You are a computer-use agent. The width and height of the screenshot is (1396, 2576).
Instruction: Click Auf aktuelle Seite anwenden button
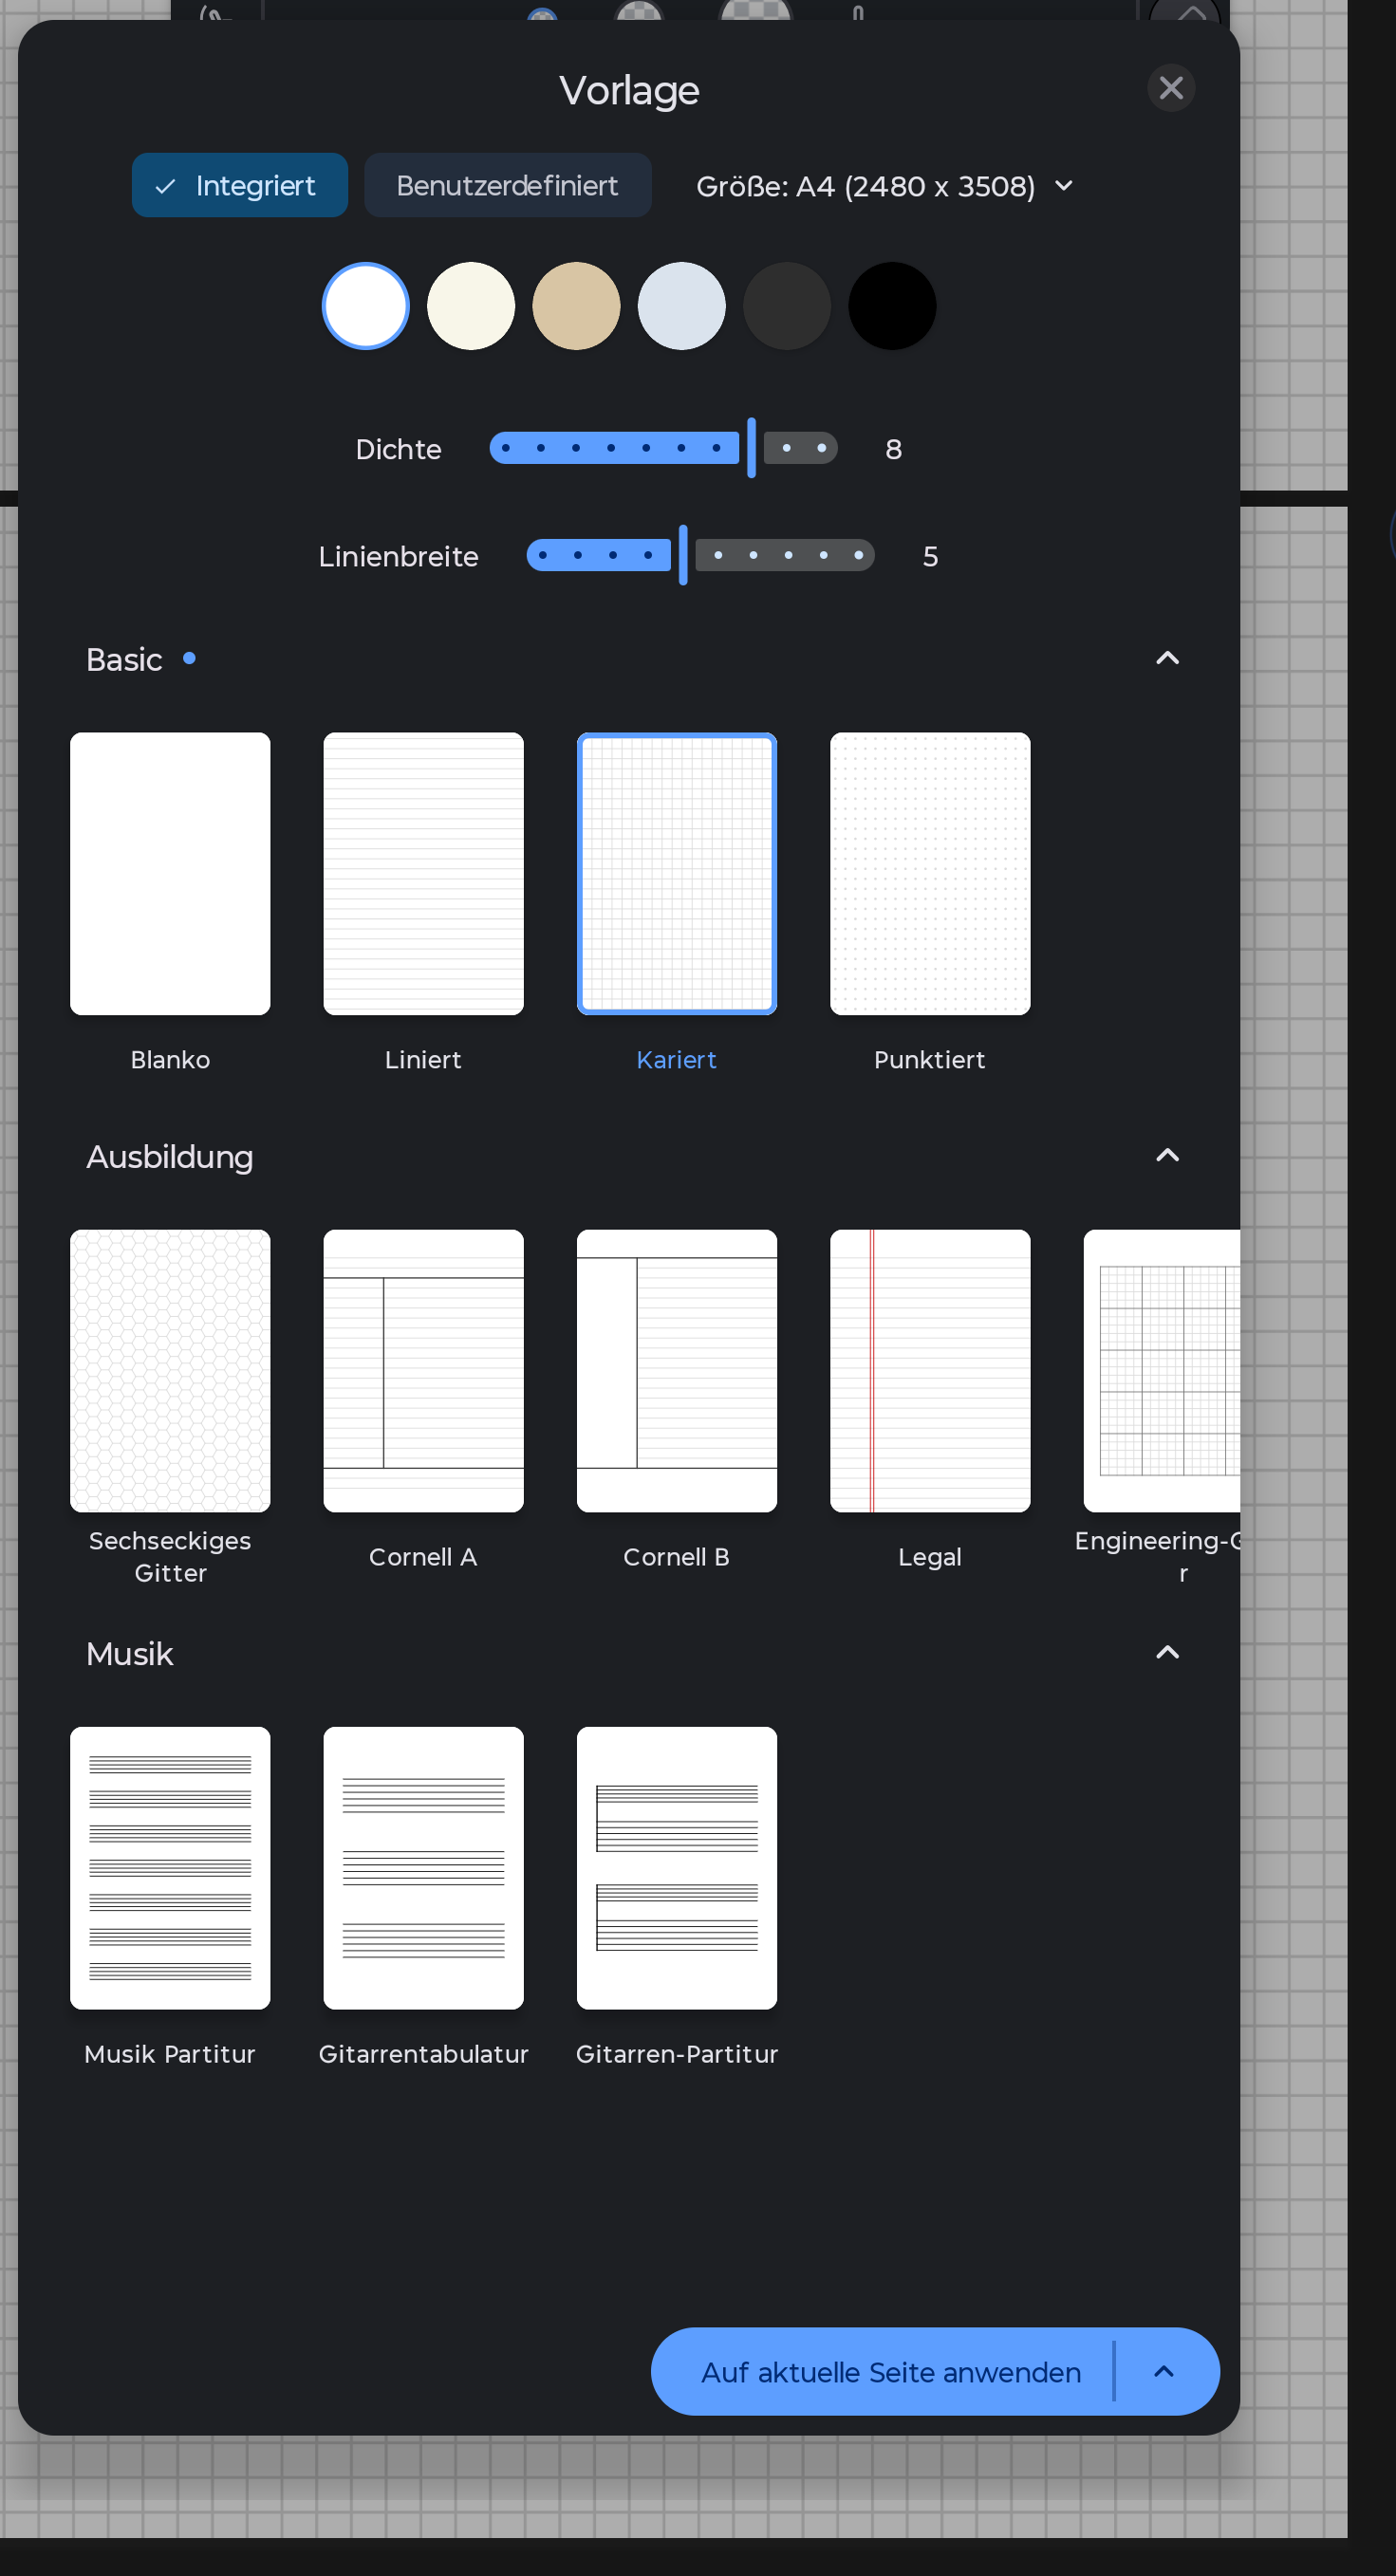tap(890, 2372)
